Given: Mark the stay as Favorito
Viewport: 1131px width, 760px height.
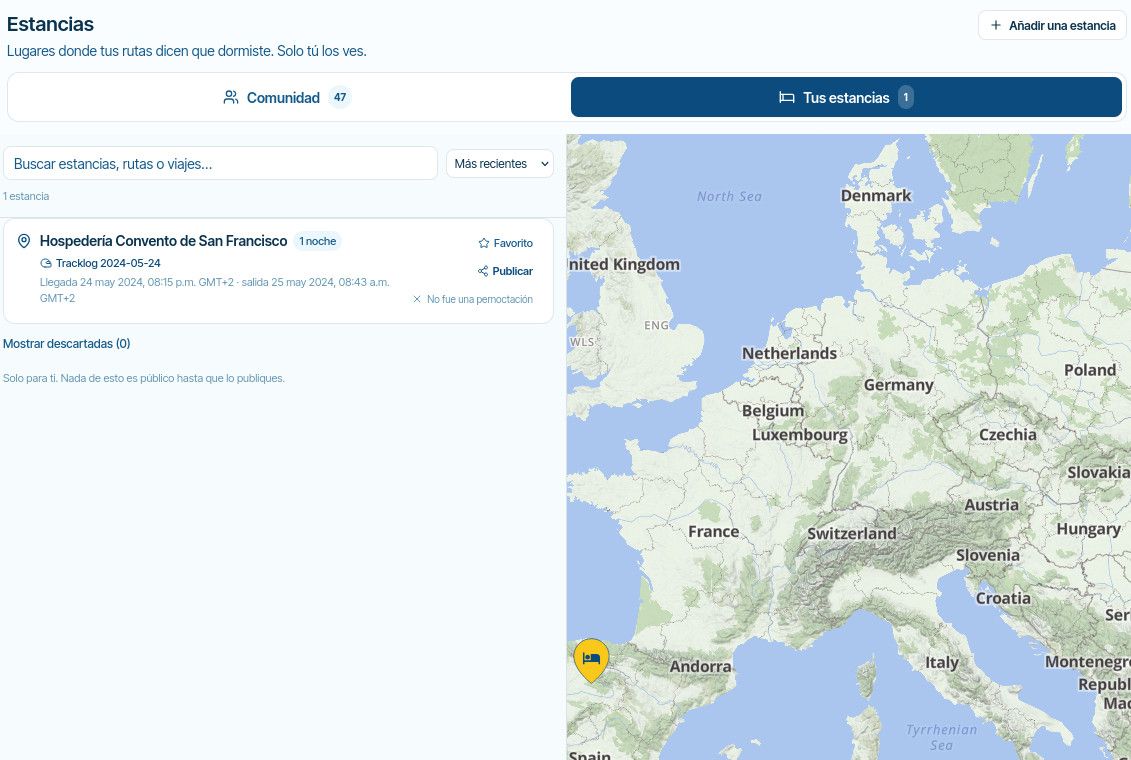Looking at the screenshot, I should pos(506,243).
